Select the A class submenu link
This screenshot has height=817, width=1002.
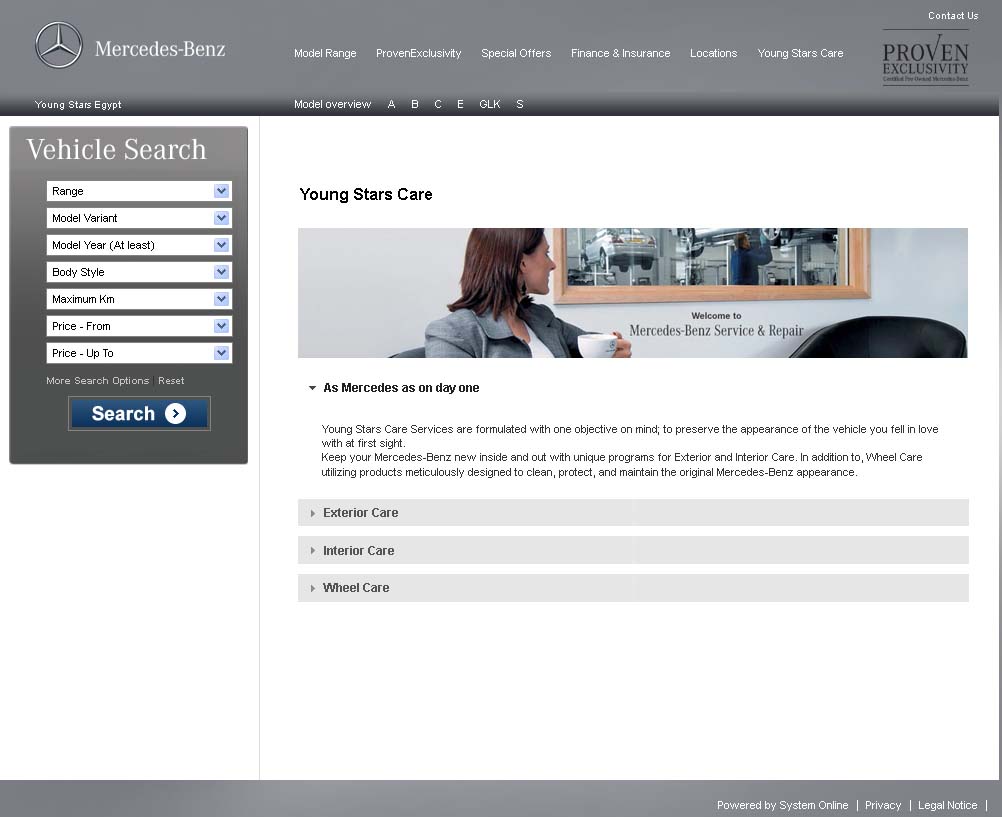pyautogui.click(x=391, y=104)
